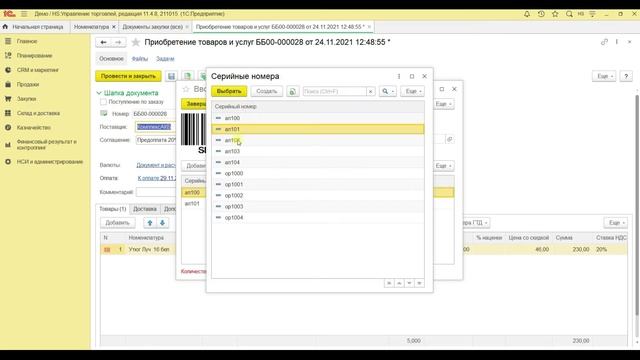640x360 pixels.
Task: Click the Поиск (Ctrl+F) search field
Action: (334, 91)
